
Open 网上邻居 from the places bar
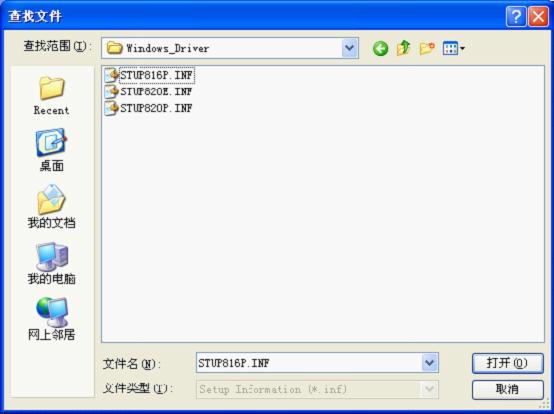point(52,319)
